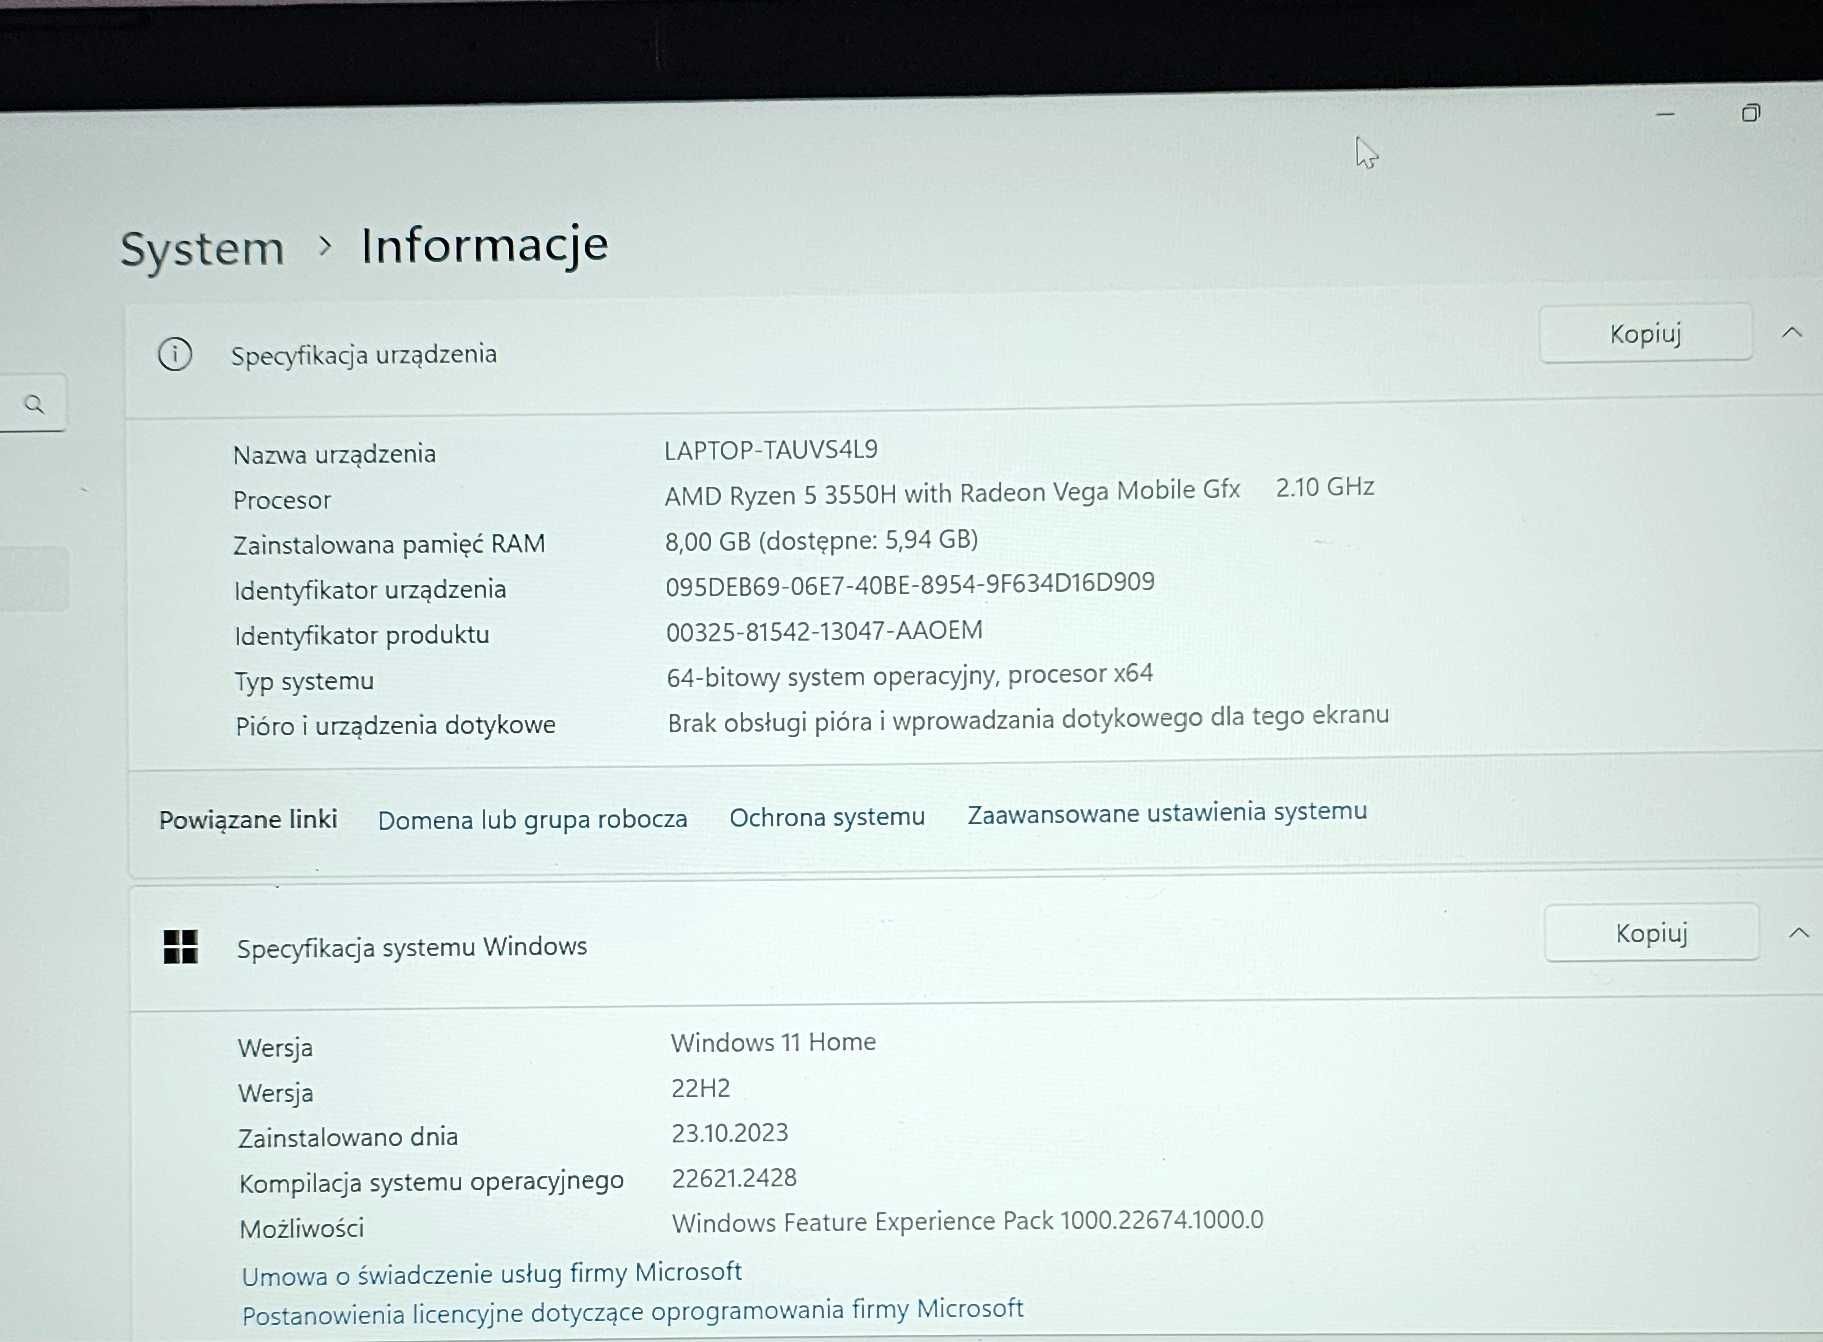Copy Windows specification with Kopiuj
The height and width of the screenshot is (1342, 1823).
pyautogui.click(x=1651, y=932)
